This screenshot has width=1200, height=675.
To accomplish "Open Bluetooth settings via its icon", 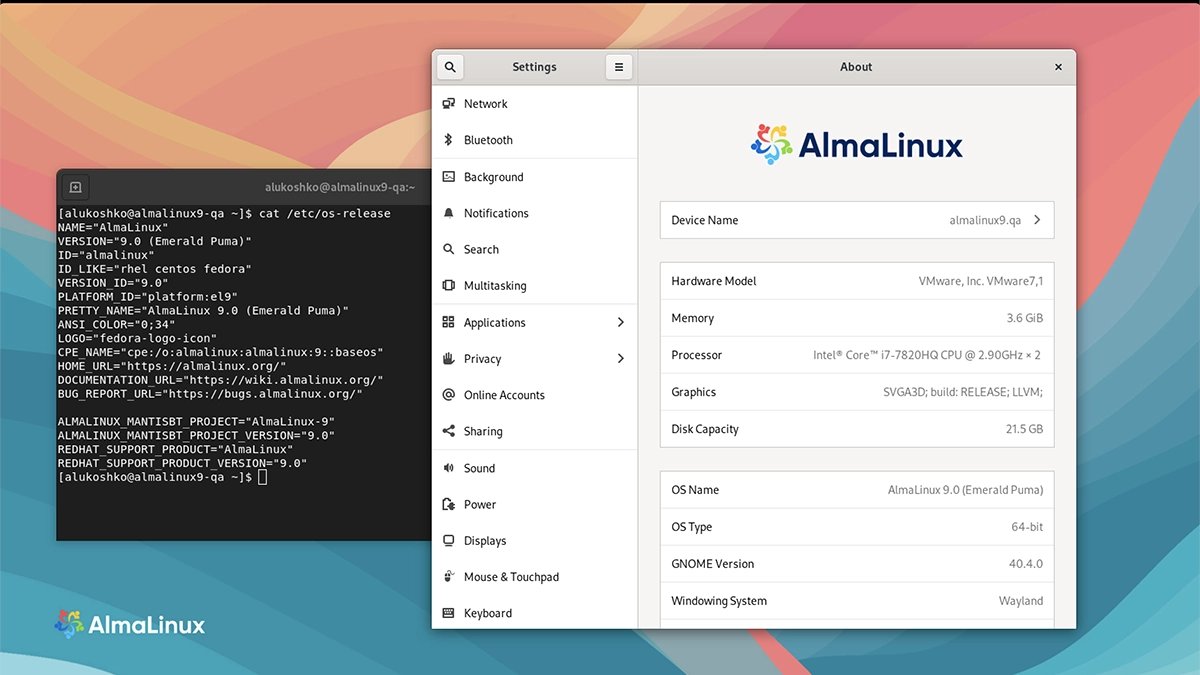I will (449, 140).
